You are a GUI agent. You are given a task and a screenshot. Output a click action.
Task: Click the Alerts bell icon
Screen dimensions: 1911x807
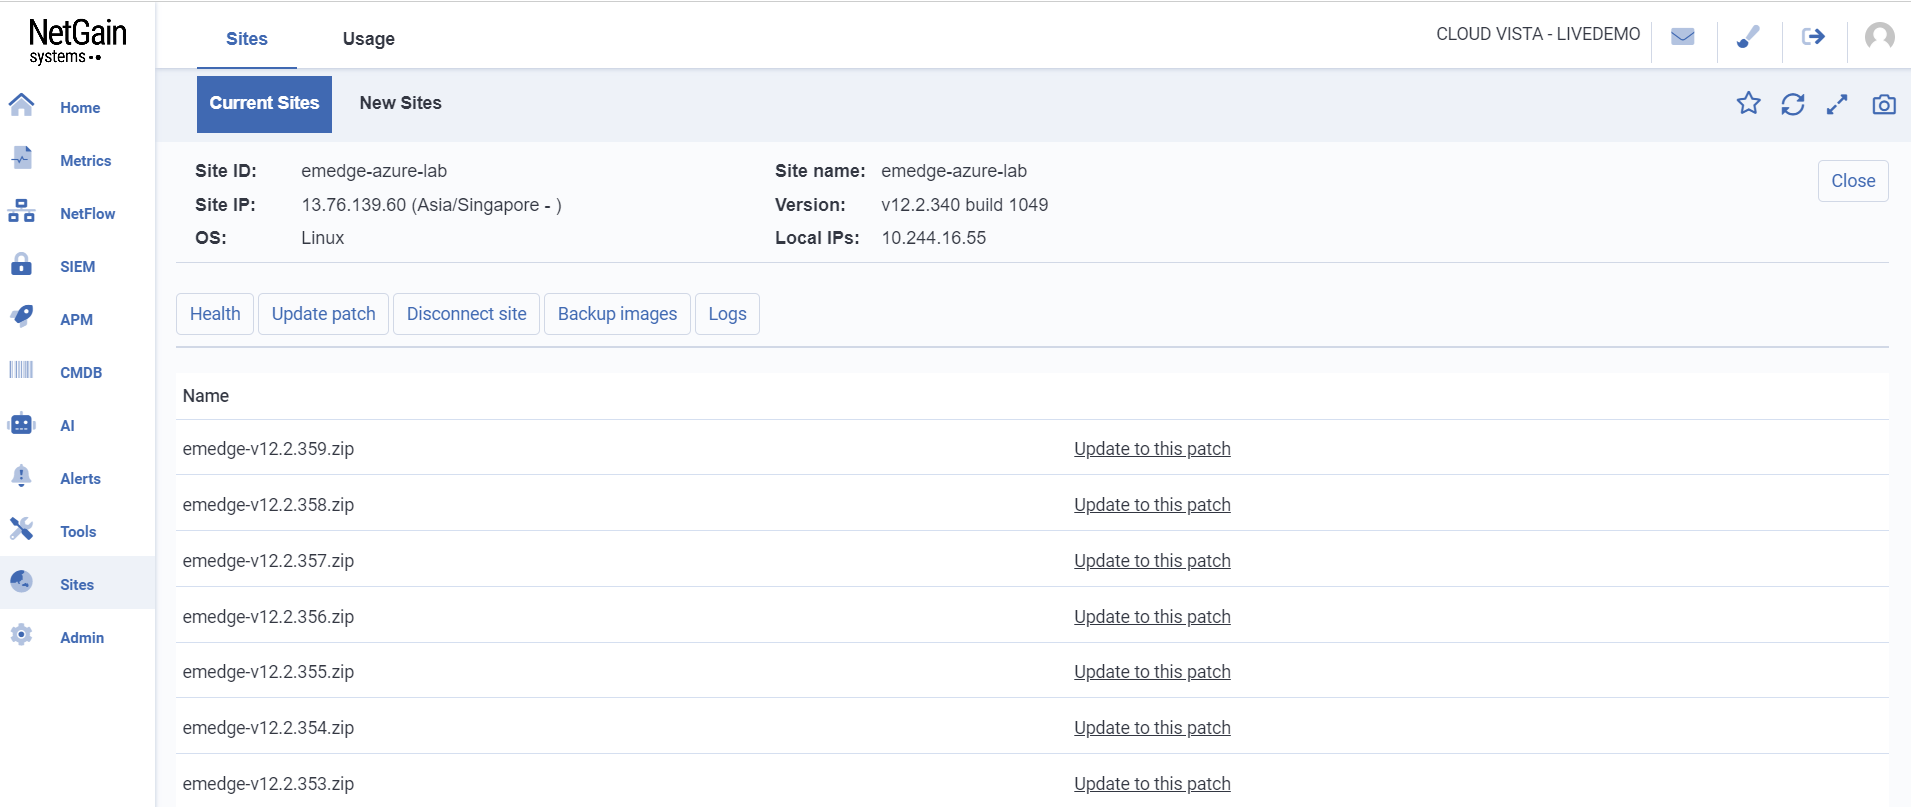21,476
